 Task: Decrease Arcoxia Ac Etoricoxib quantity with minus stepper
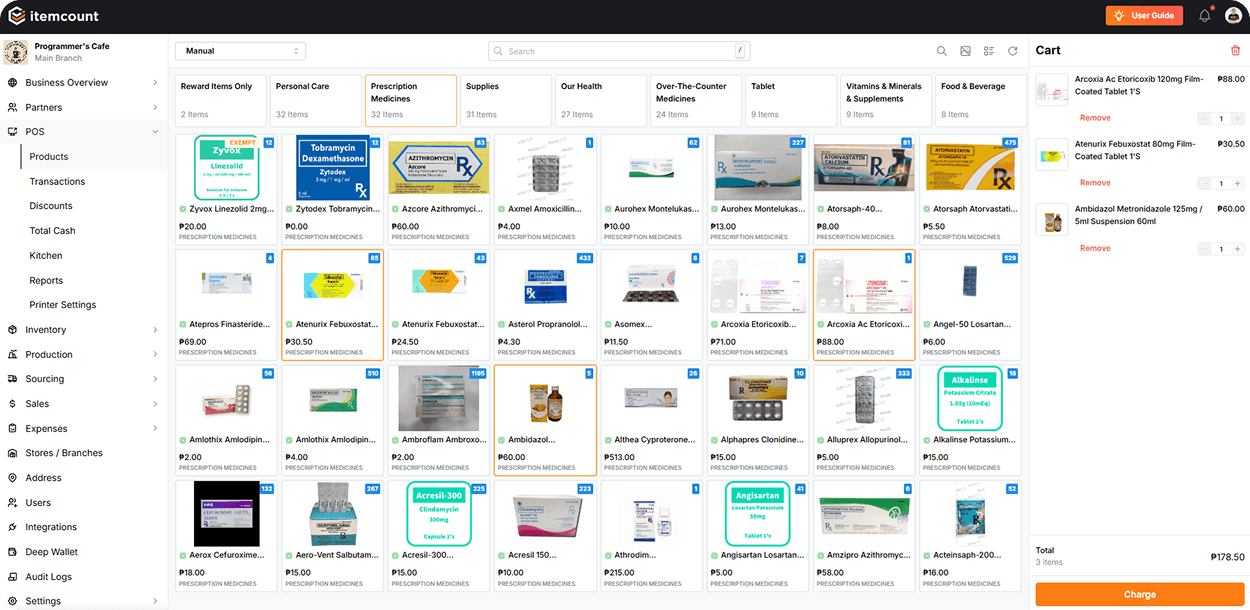(1206, 116)
